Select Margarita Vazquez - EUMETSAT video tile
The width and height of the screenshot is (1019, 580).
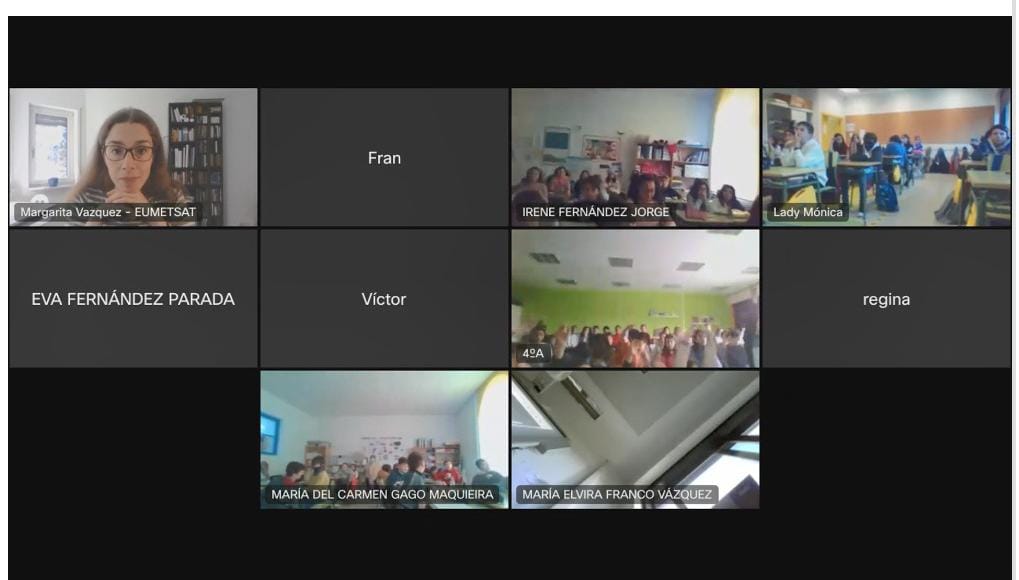coord(133,157)
